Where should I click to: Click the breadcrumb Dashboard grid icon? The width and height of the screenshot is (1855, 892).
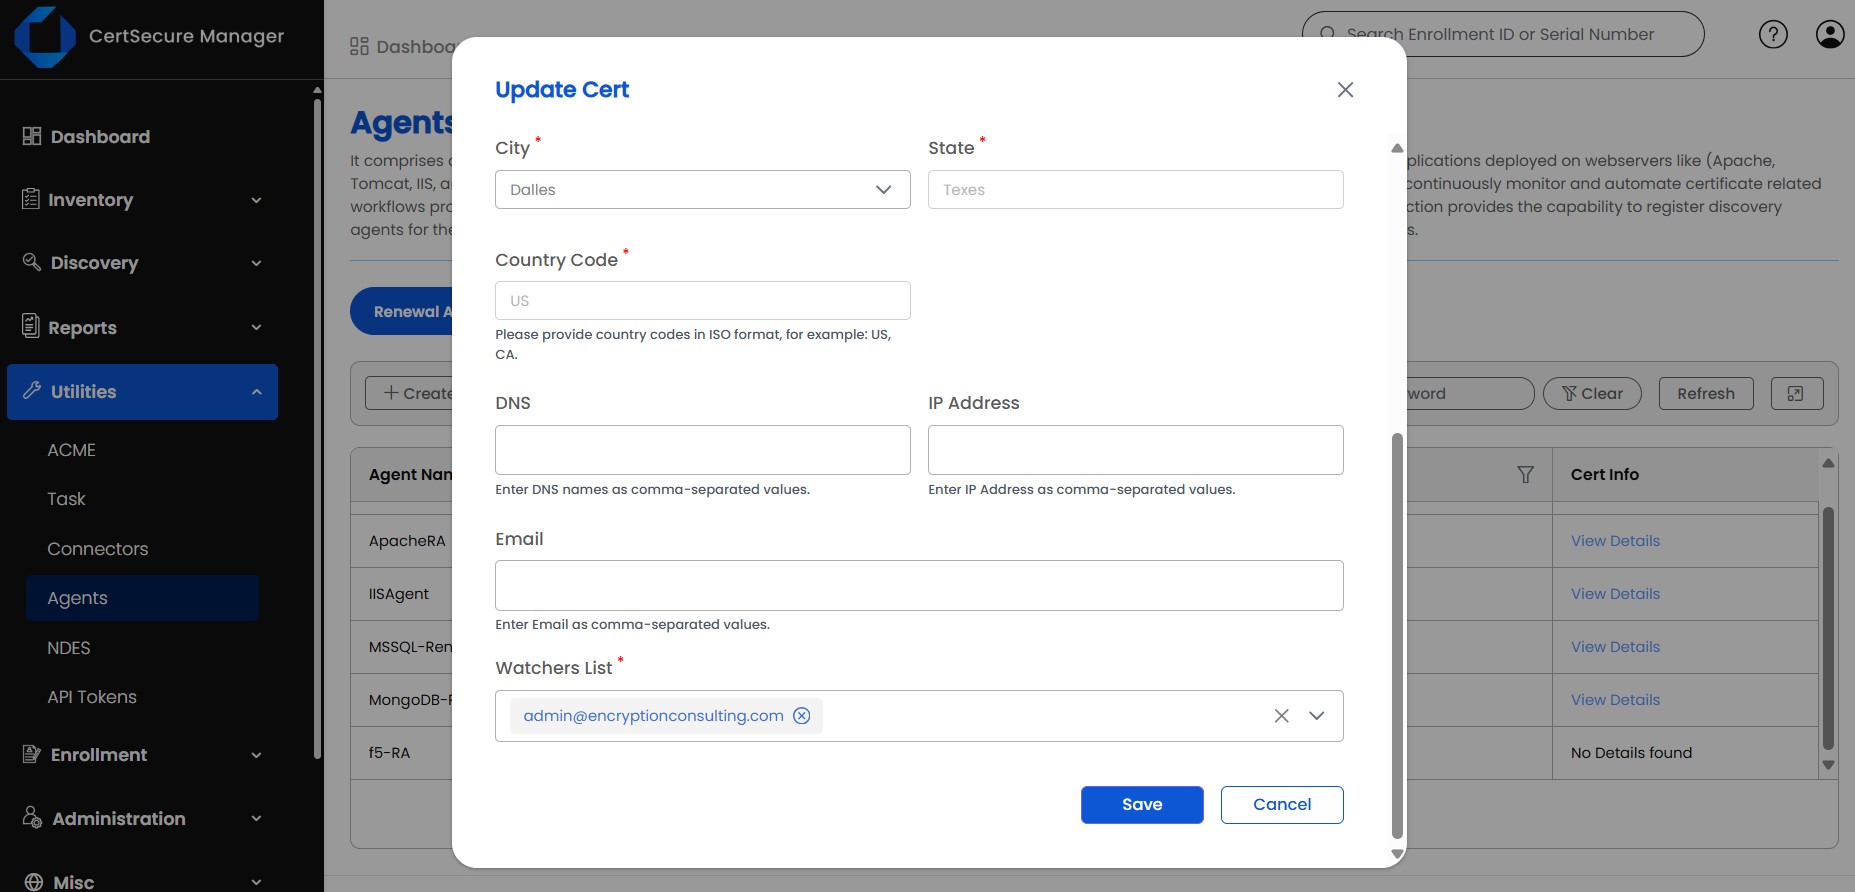pos(360,47)
